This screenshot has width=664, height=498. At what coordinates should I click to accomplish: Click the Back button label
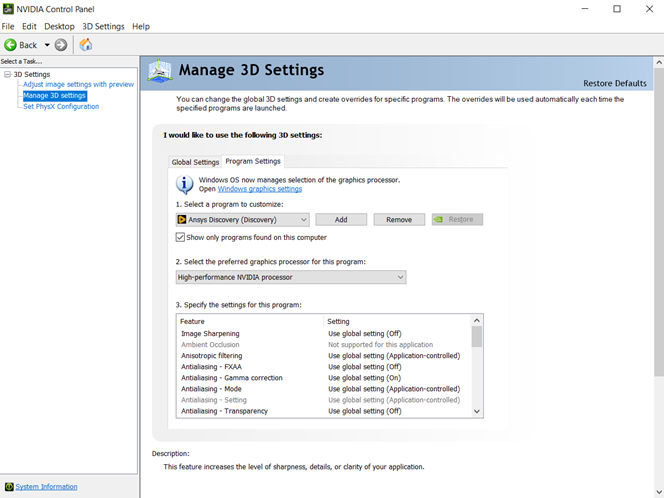(28, 45)
